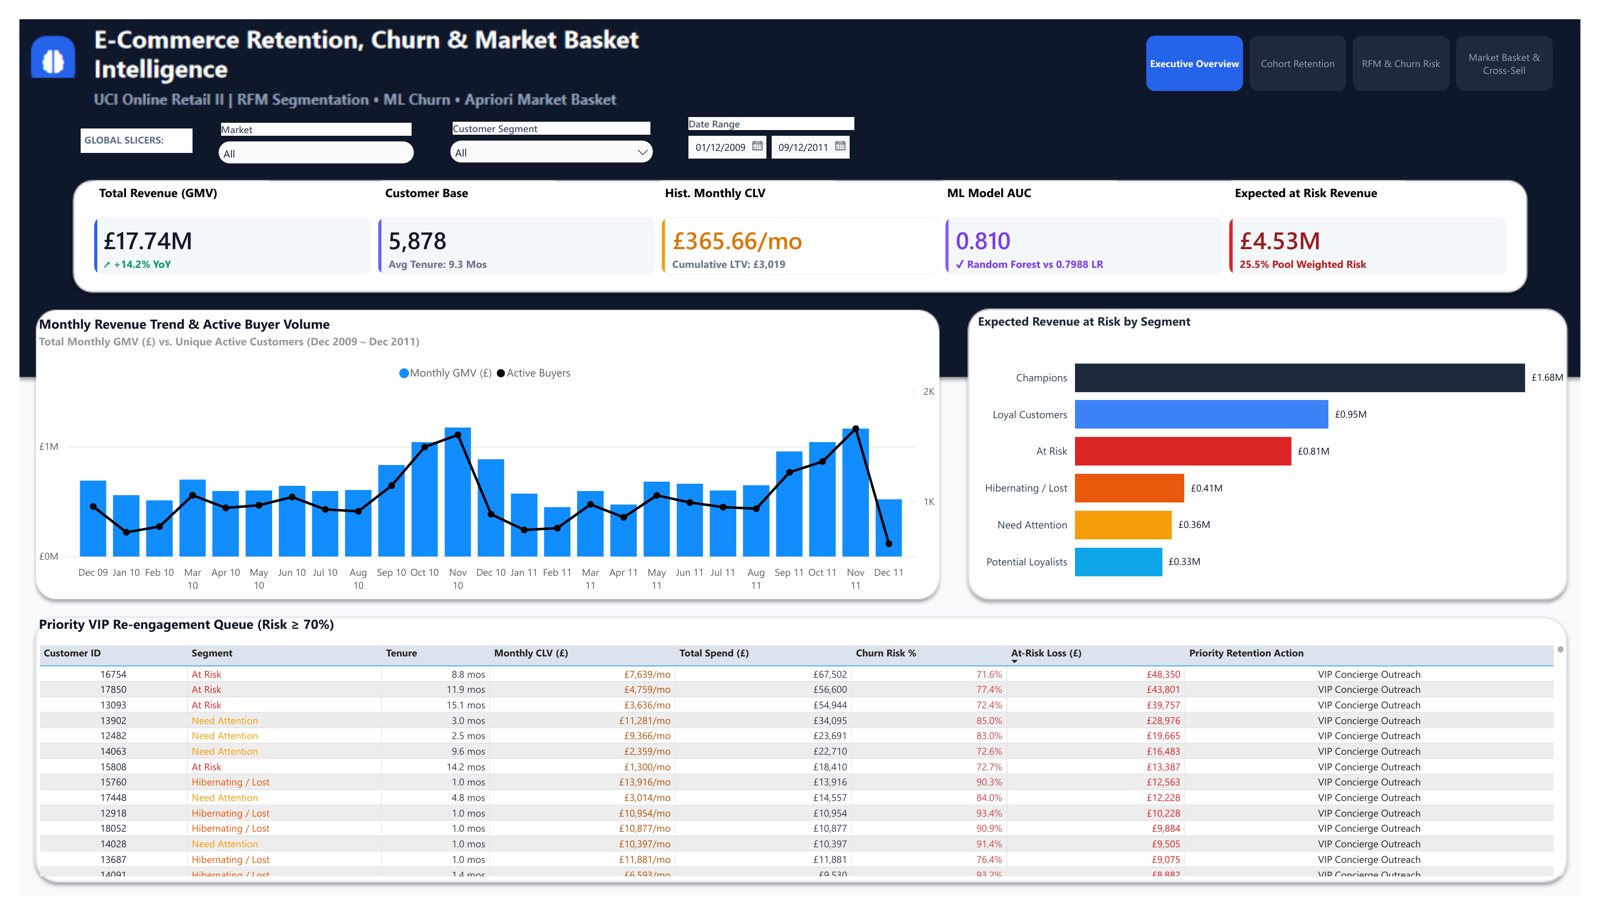
Task: Click the Dec 11 revenue bar
Action: tap(889, 527)
